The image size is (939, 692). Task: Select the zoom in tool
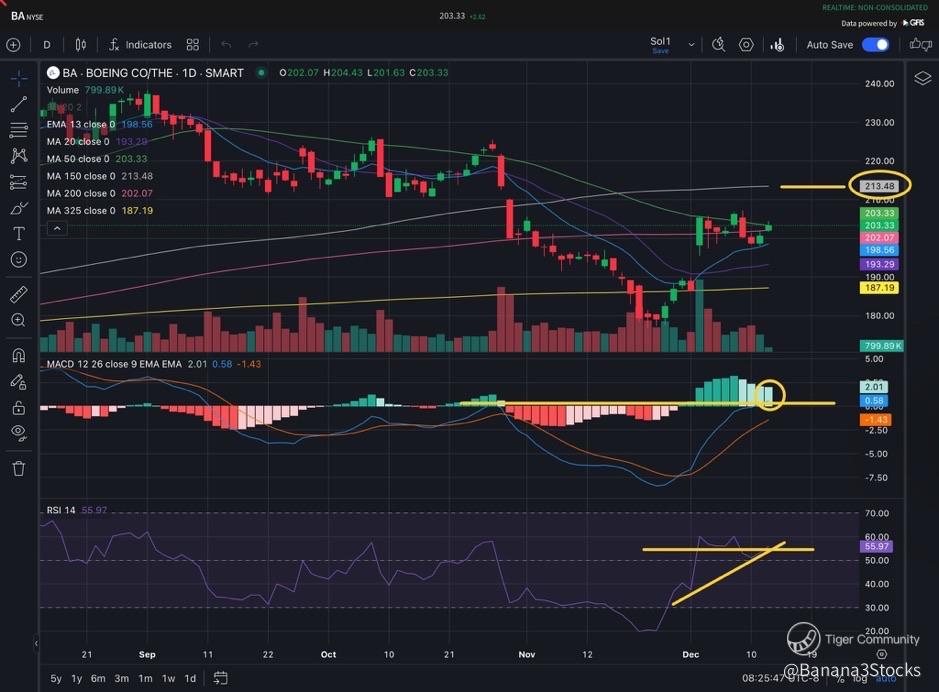click(x=19, y=320)
